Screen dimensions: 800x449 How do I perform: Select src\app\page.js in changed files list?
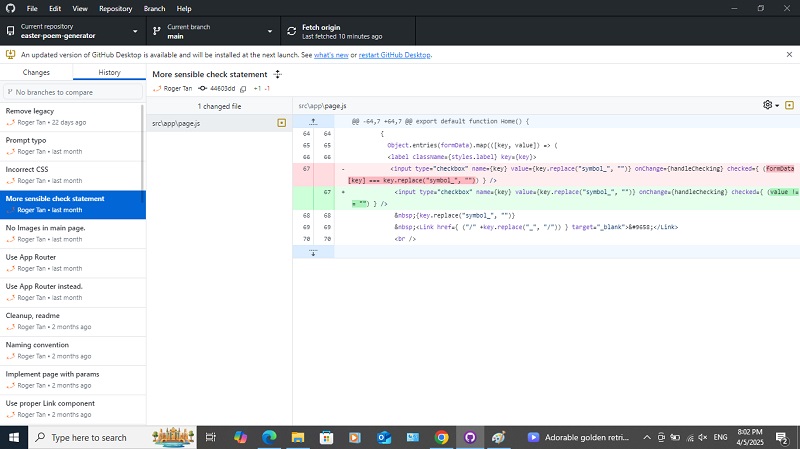pos(219,123)
